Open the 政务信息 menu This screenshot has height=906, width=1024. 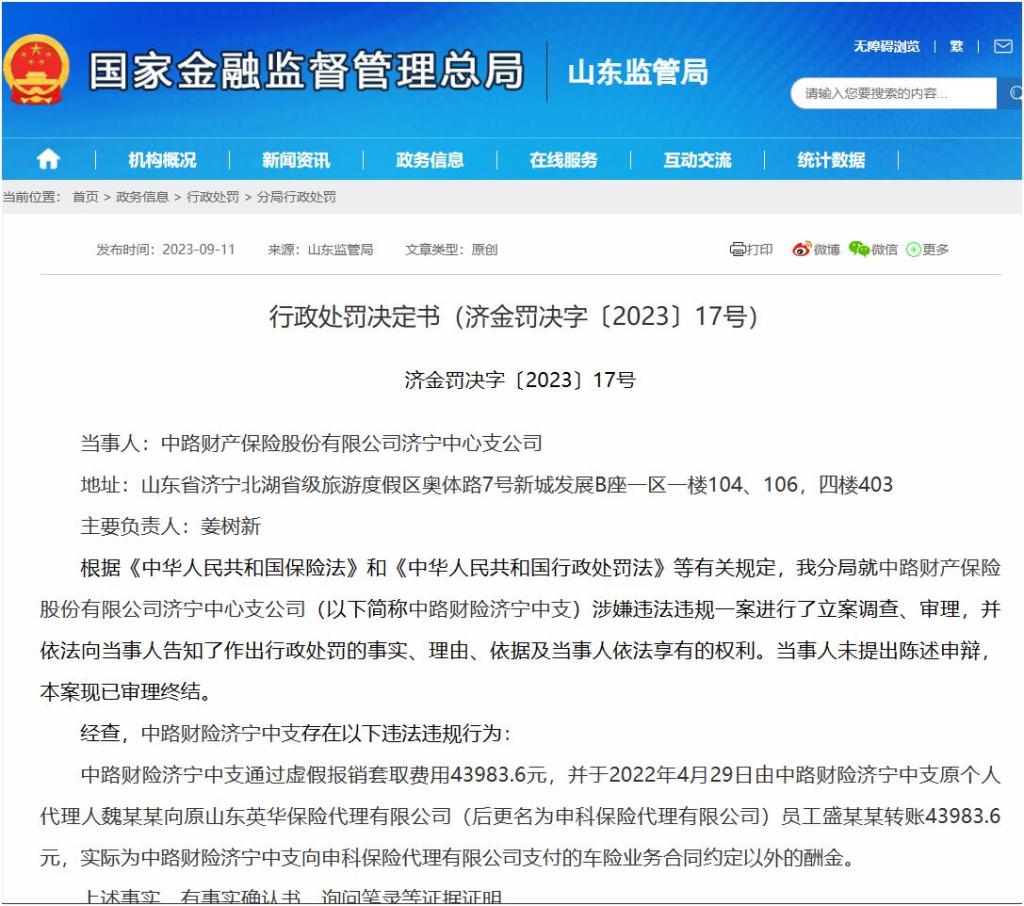click(x=430, y=160)
